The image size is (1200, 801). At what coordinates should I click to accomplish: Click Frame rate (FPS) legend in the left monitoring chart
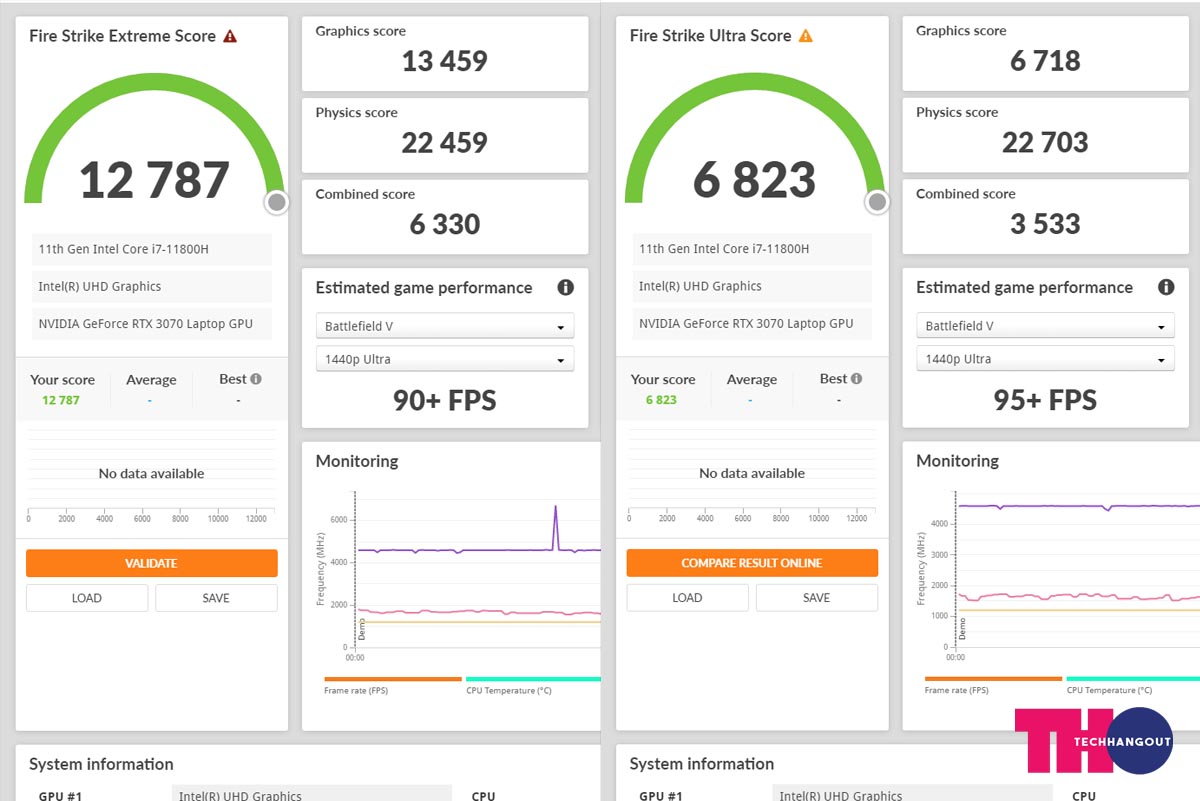pyautogui.click(x=393, y=685)
